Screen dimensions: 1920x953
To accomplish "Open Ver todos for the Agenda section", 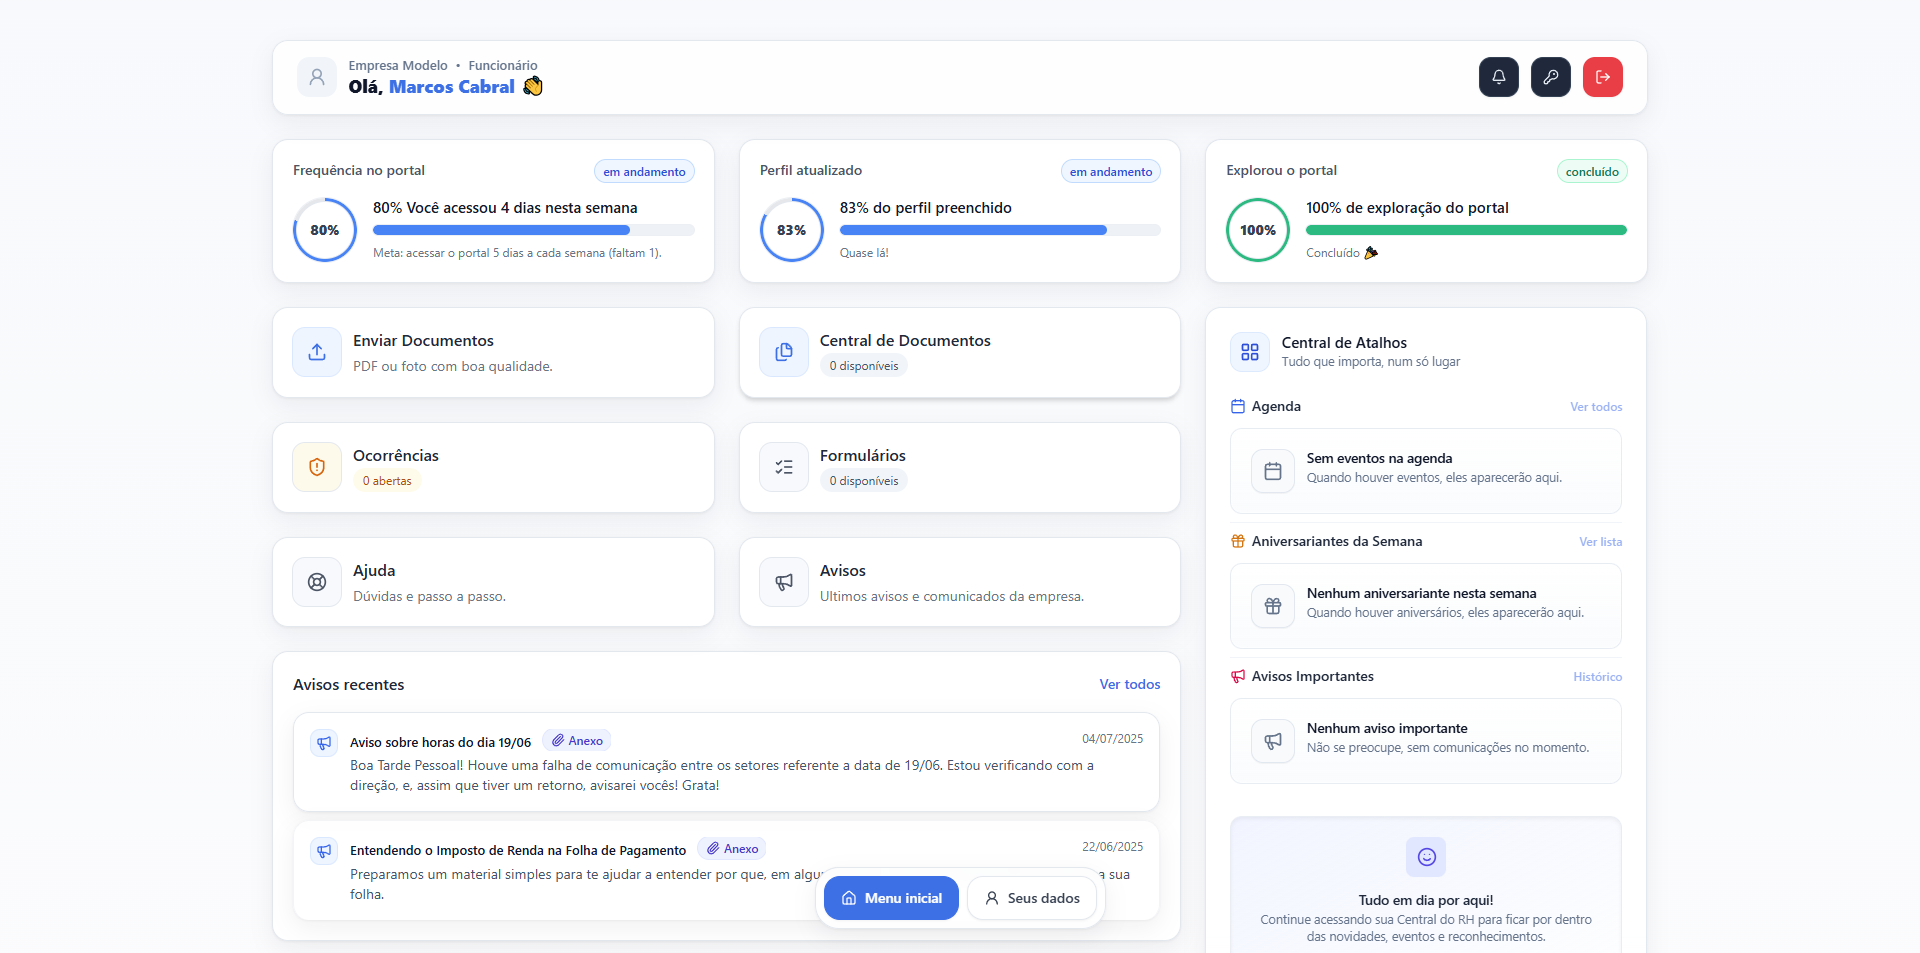I will 1595,406.
